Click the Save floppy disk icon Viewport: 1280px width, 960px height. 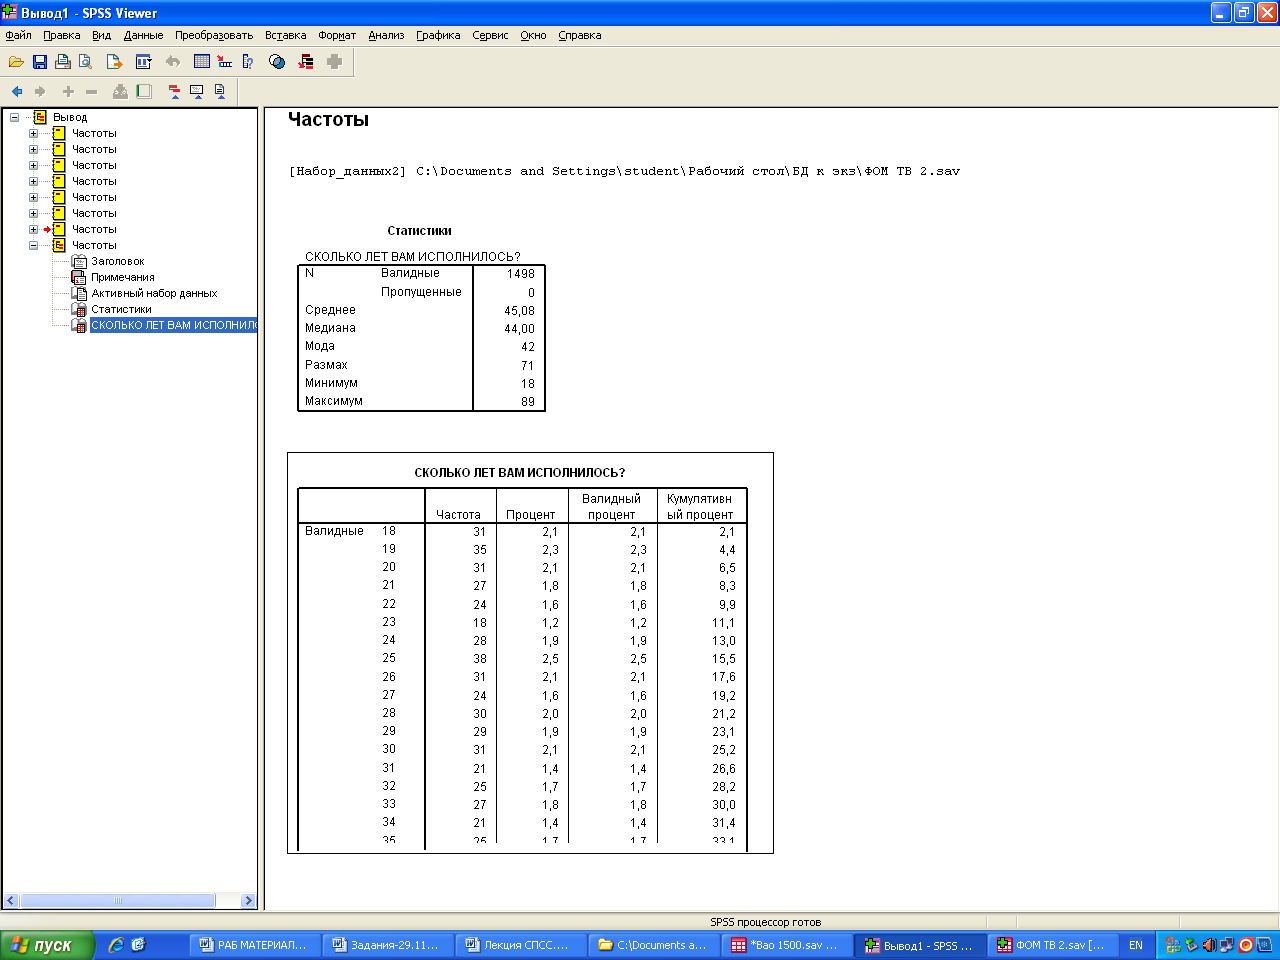point(40,62)
